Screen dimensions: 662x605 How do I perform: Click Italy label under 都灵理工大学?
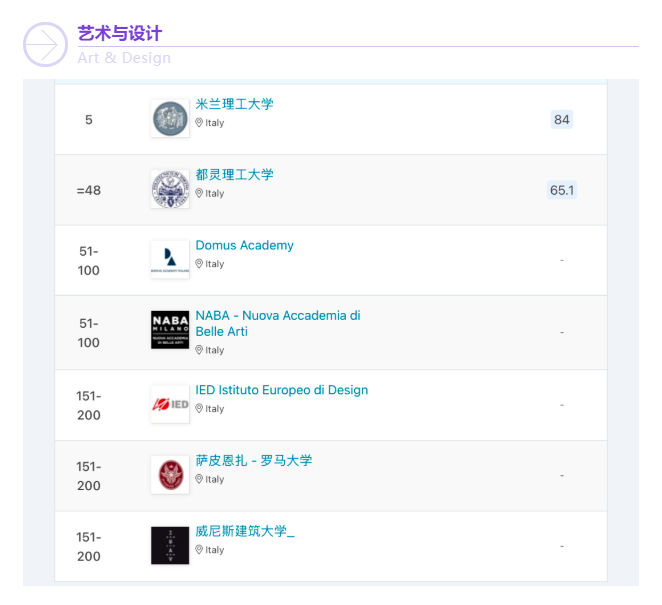pyautogui.click(x=214, y=193)
